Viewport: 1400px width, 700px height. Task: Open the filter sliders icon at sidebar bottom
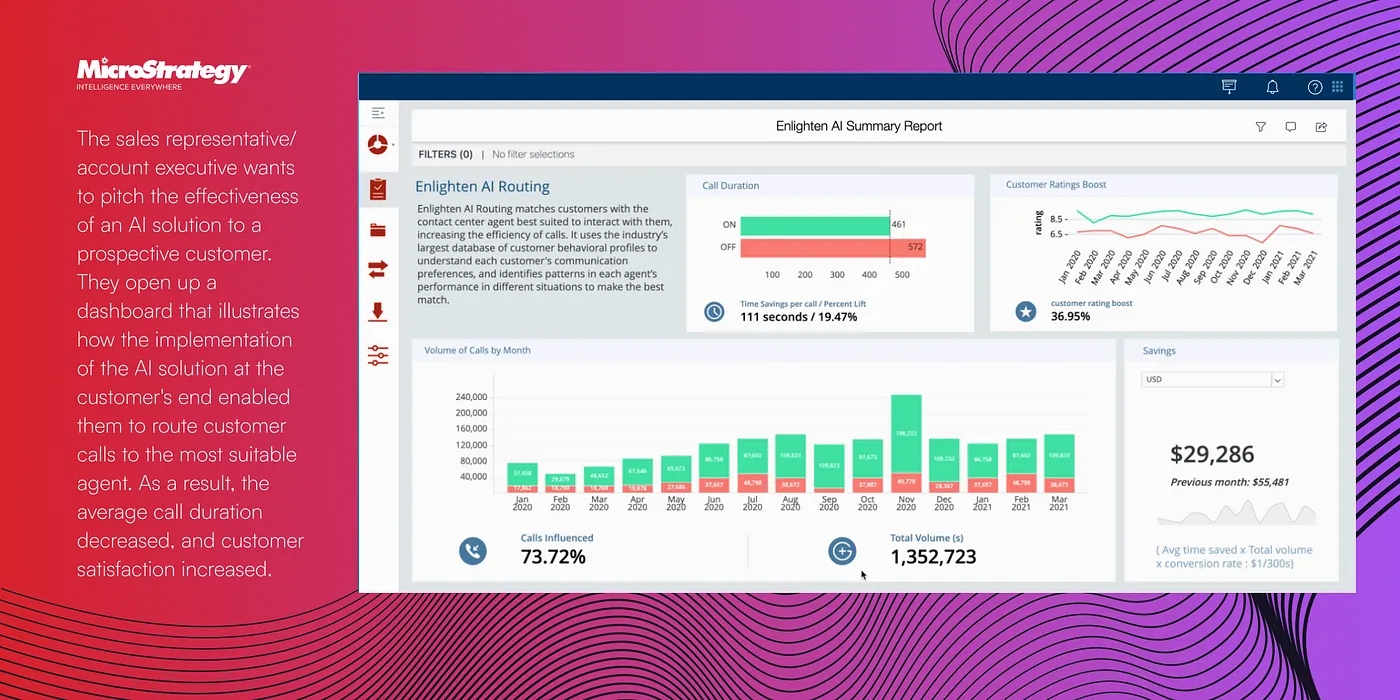coord(378,355)
